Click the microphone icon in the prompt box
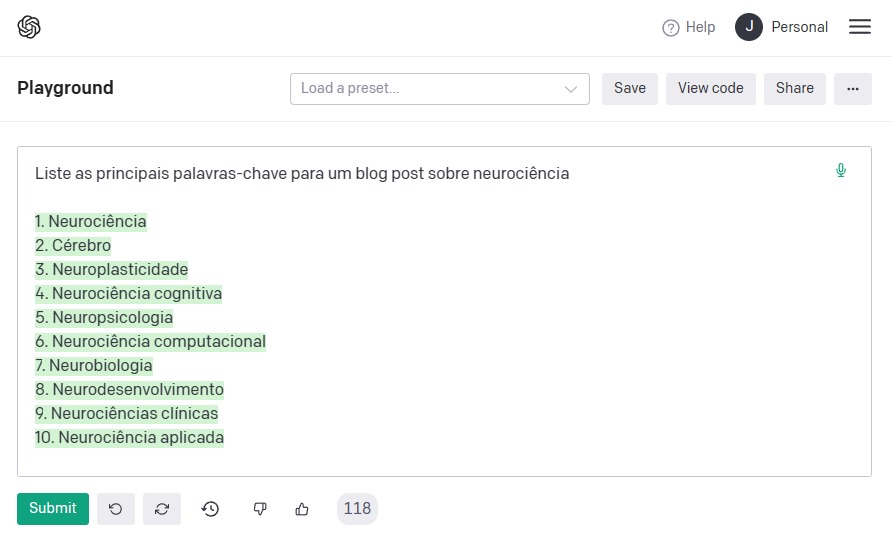The image size is (892, 541). pos(841,171)
